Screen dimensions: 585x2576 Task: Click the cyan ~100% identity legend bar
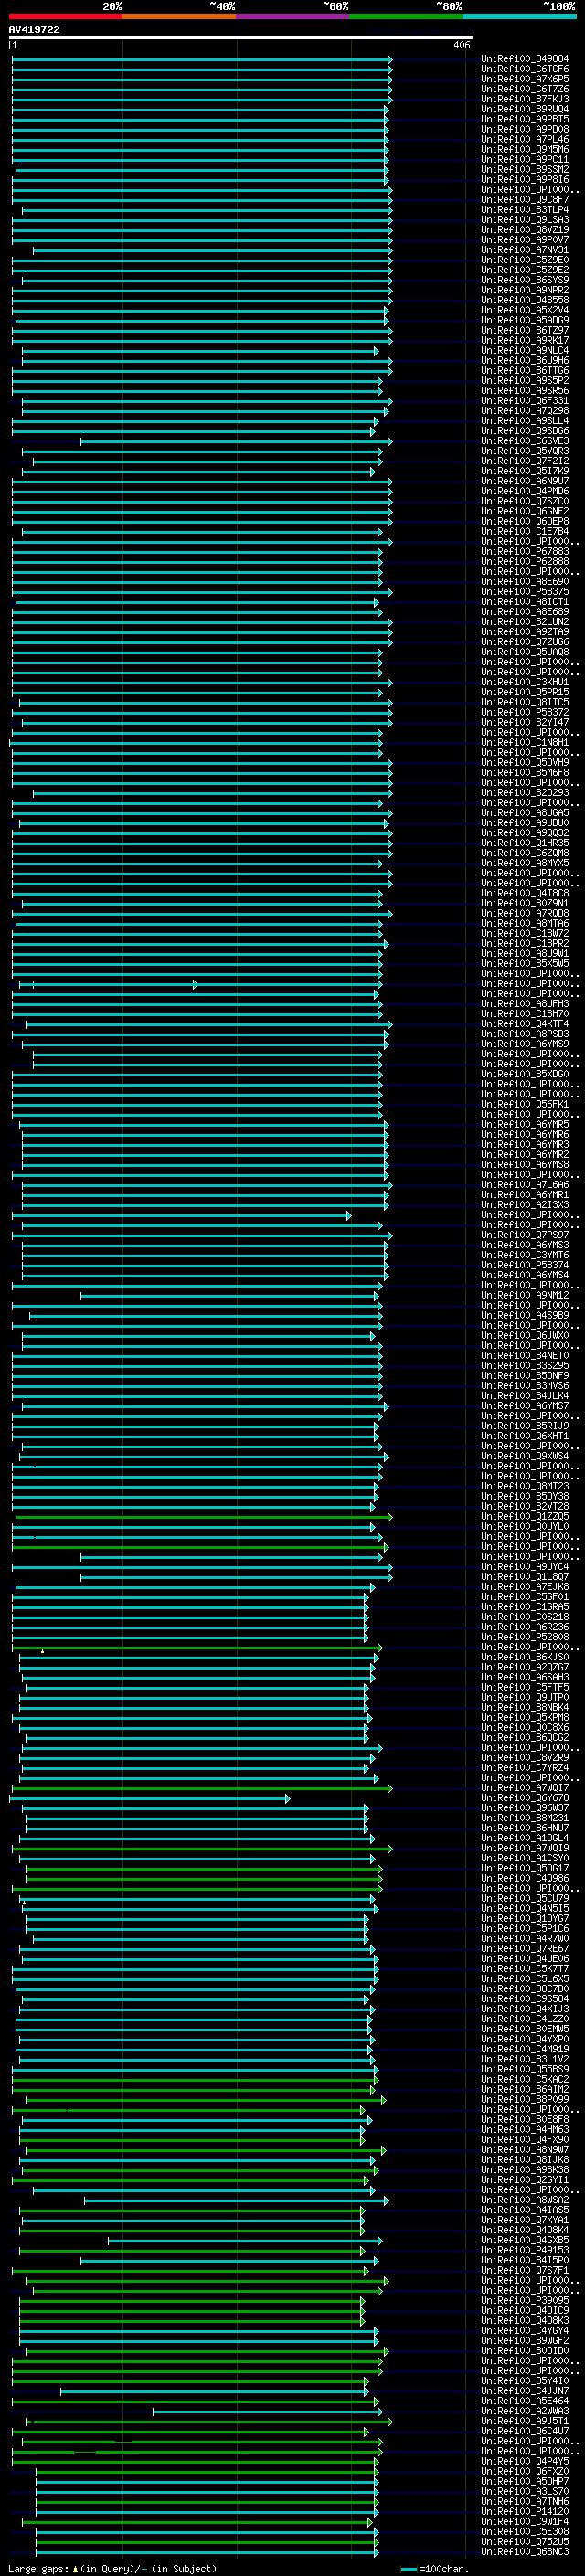pyautogui.click(x=520, y=16)
